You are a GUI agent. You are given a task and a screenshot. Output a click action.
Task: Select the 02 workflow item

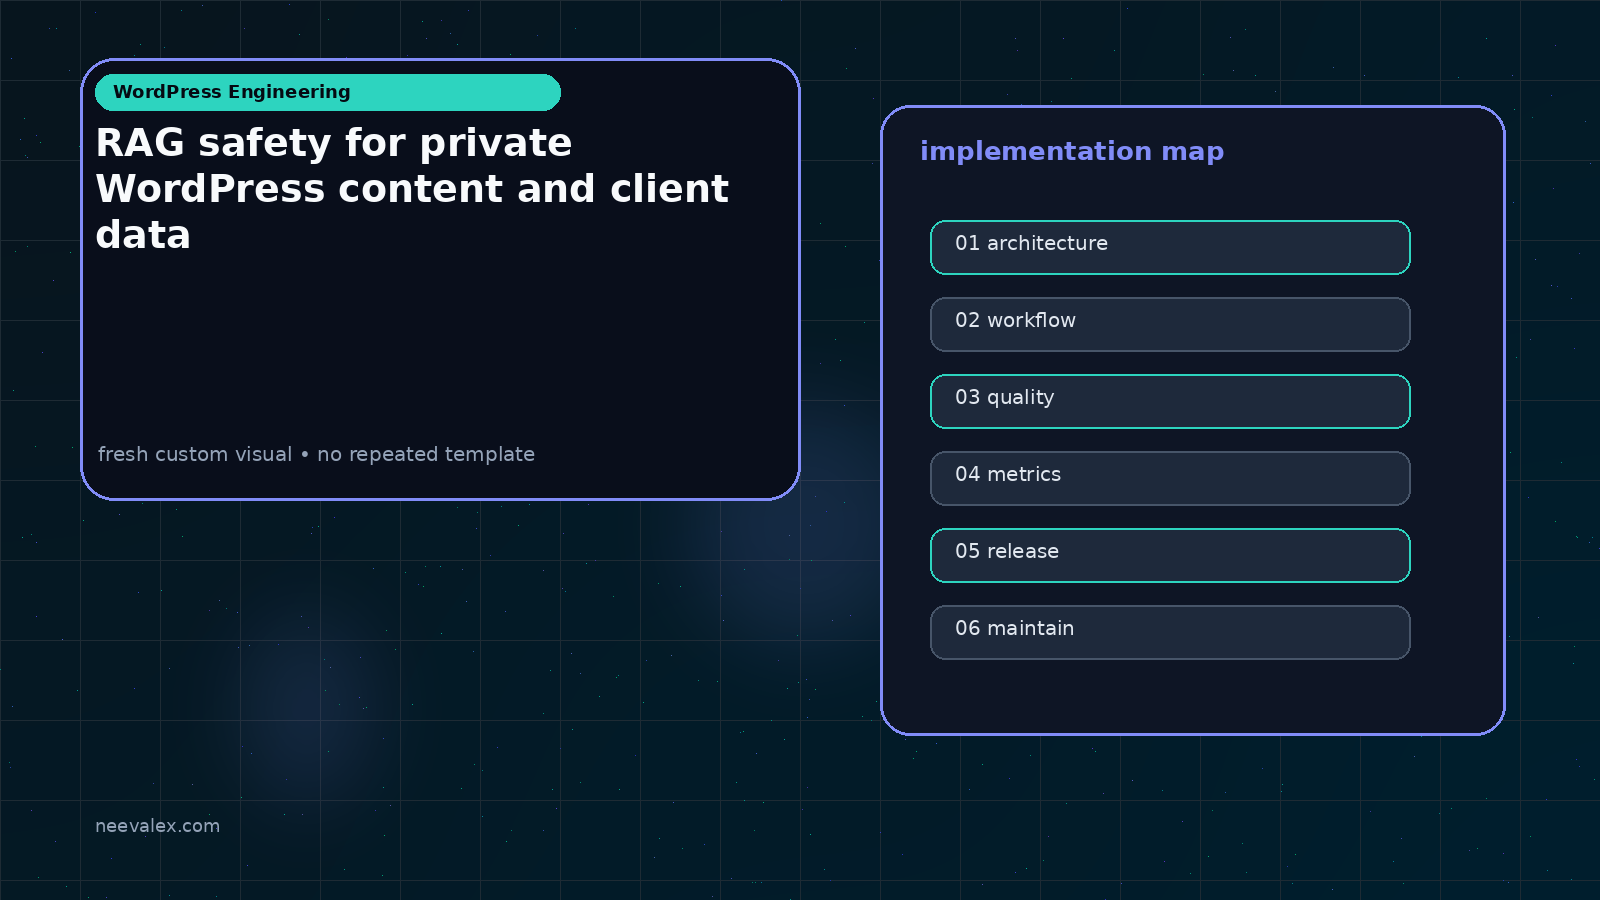pyautogui.click(x=1170, y=324)
